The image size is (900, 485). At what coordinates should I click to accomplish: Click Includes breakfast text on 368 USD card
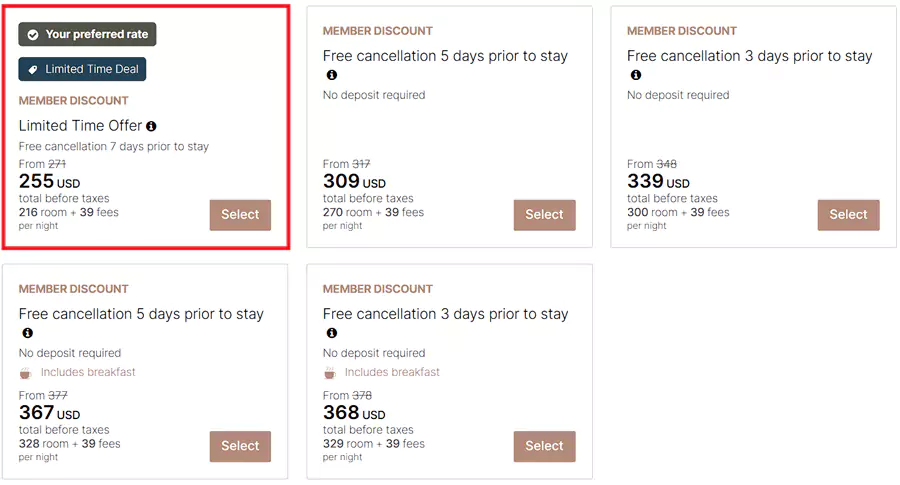(392, 373)
